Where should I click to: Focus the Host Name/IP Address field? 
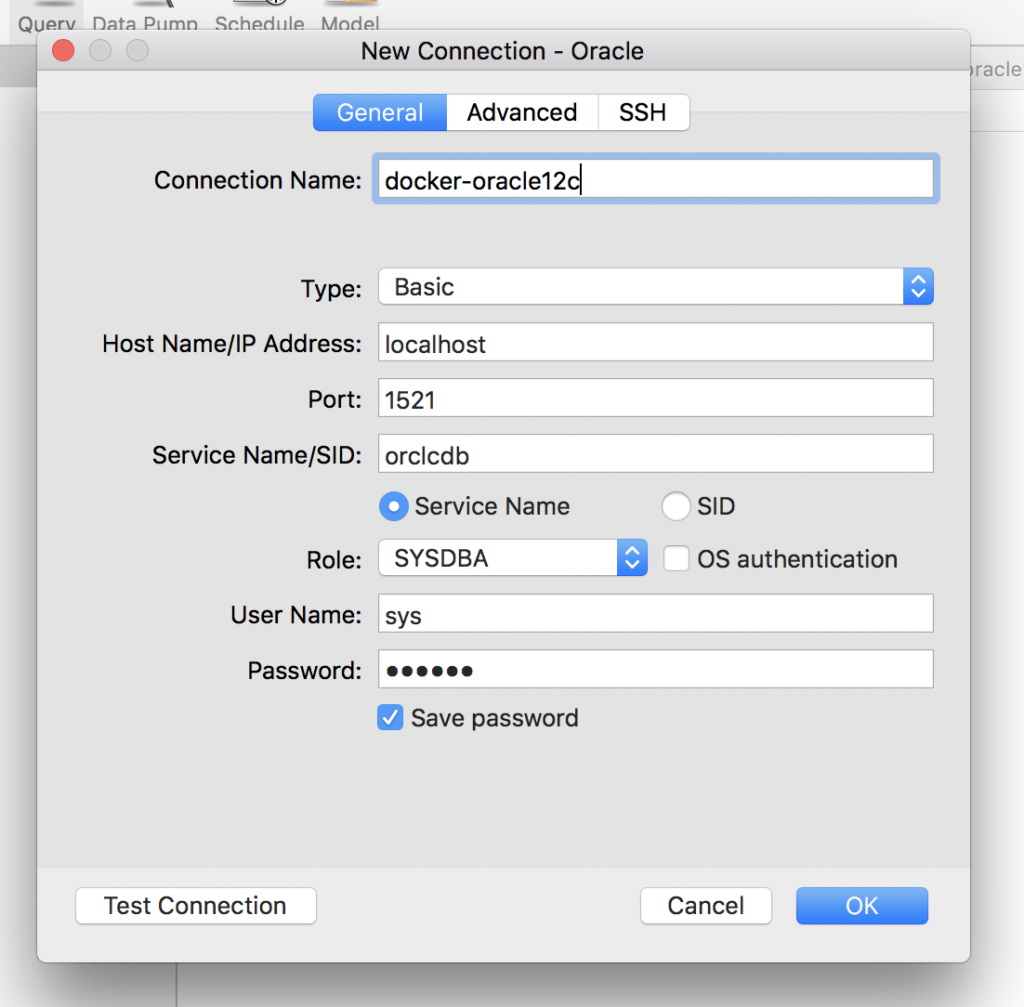655,343
